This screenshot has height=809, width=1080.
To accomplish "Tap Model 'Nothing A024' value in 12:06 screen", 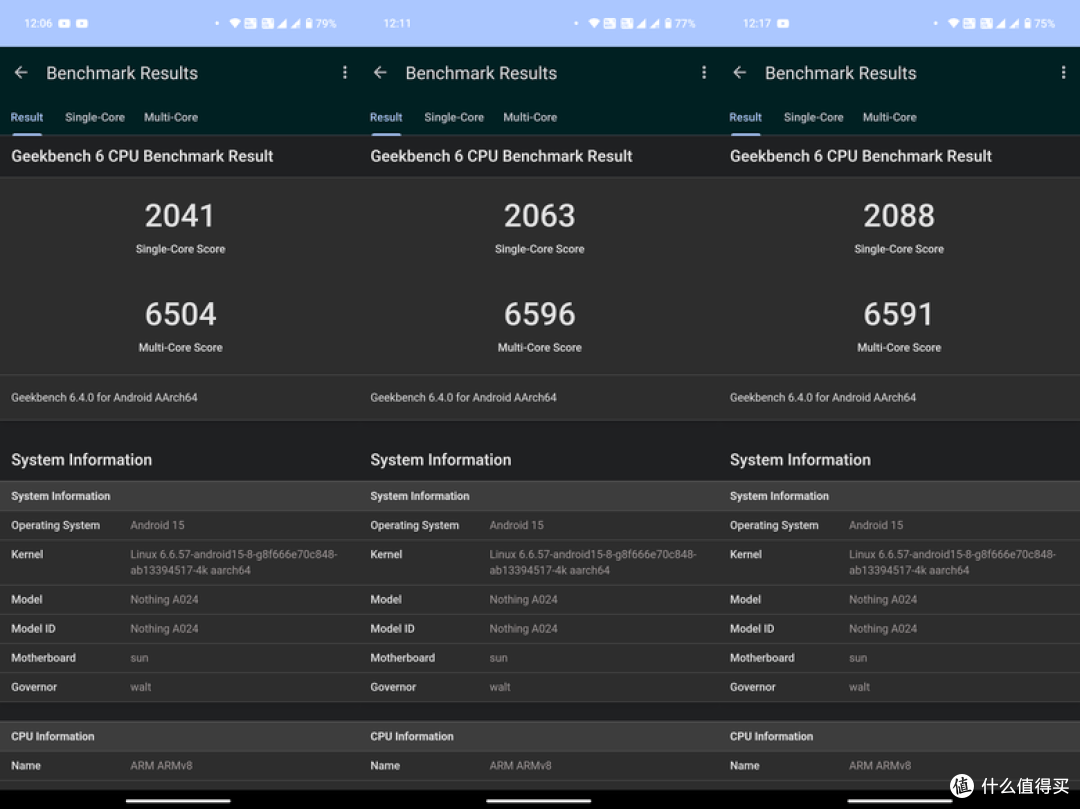I will click(164, 599).
